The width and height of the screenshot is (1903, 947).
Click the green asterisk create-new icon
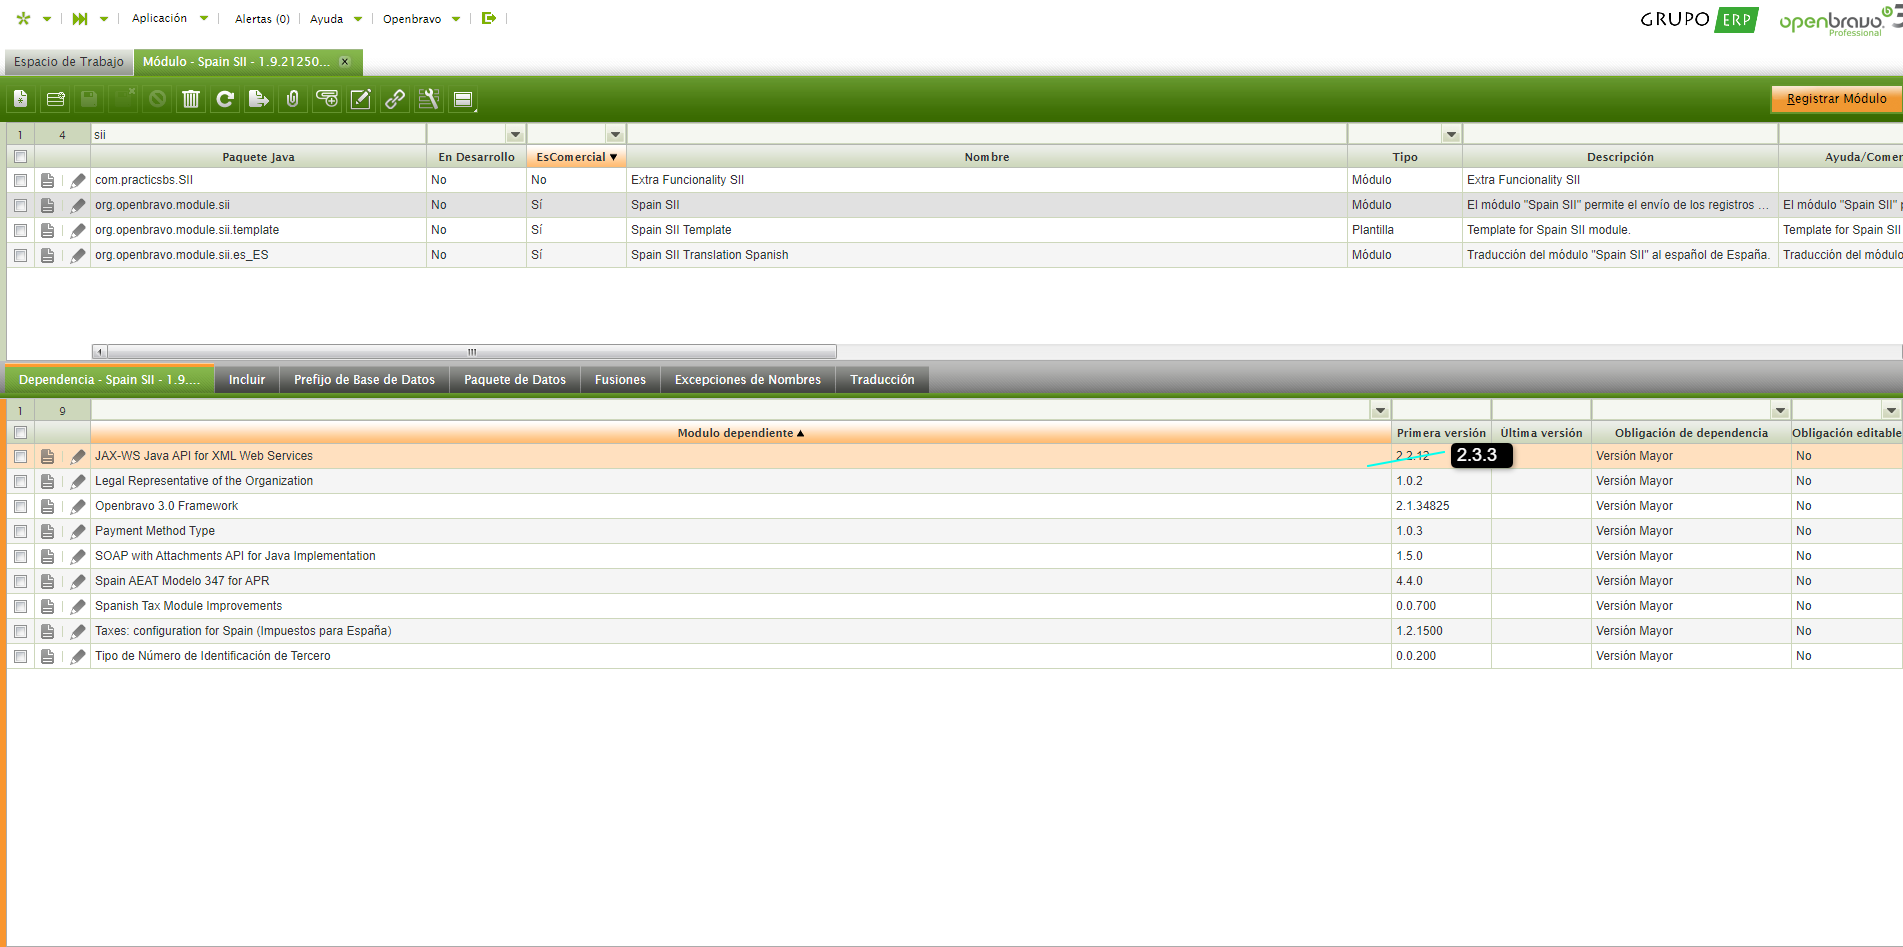click(24, 18)
